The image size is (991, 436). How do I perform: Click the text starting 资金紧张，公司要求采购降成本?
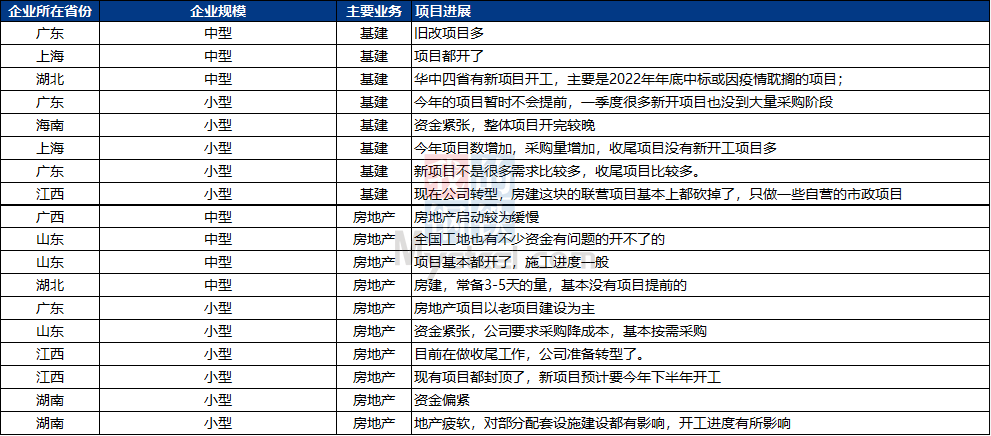[x=560, y=331]
